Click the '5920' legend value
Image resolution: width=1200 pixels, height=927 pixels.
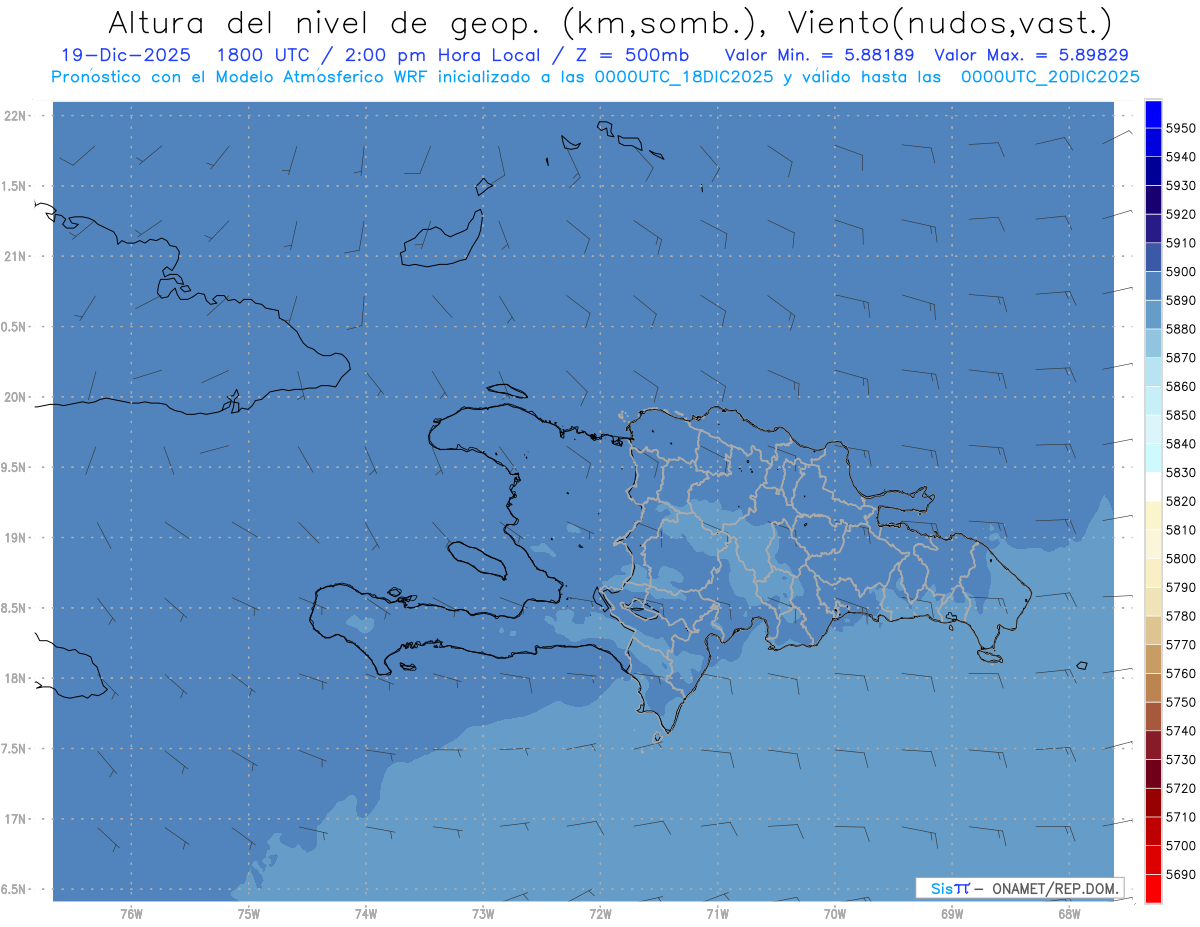coord(1180,214)
